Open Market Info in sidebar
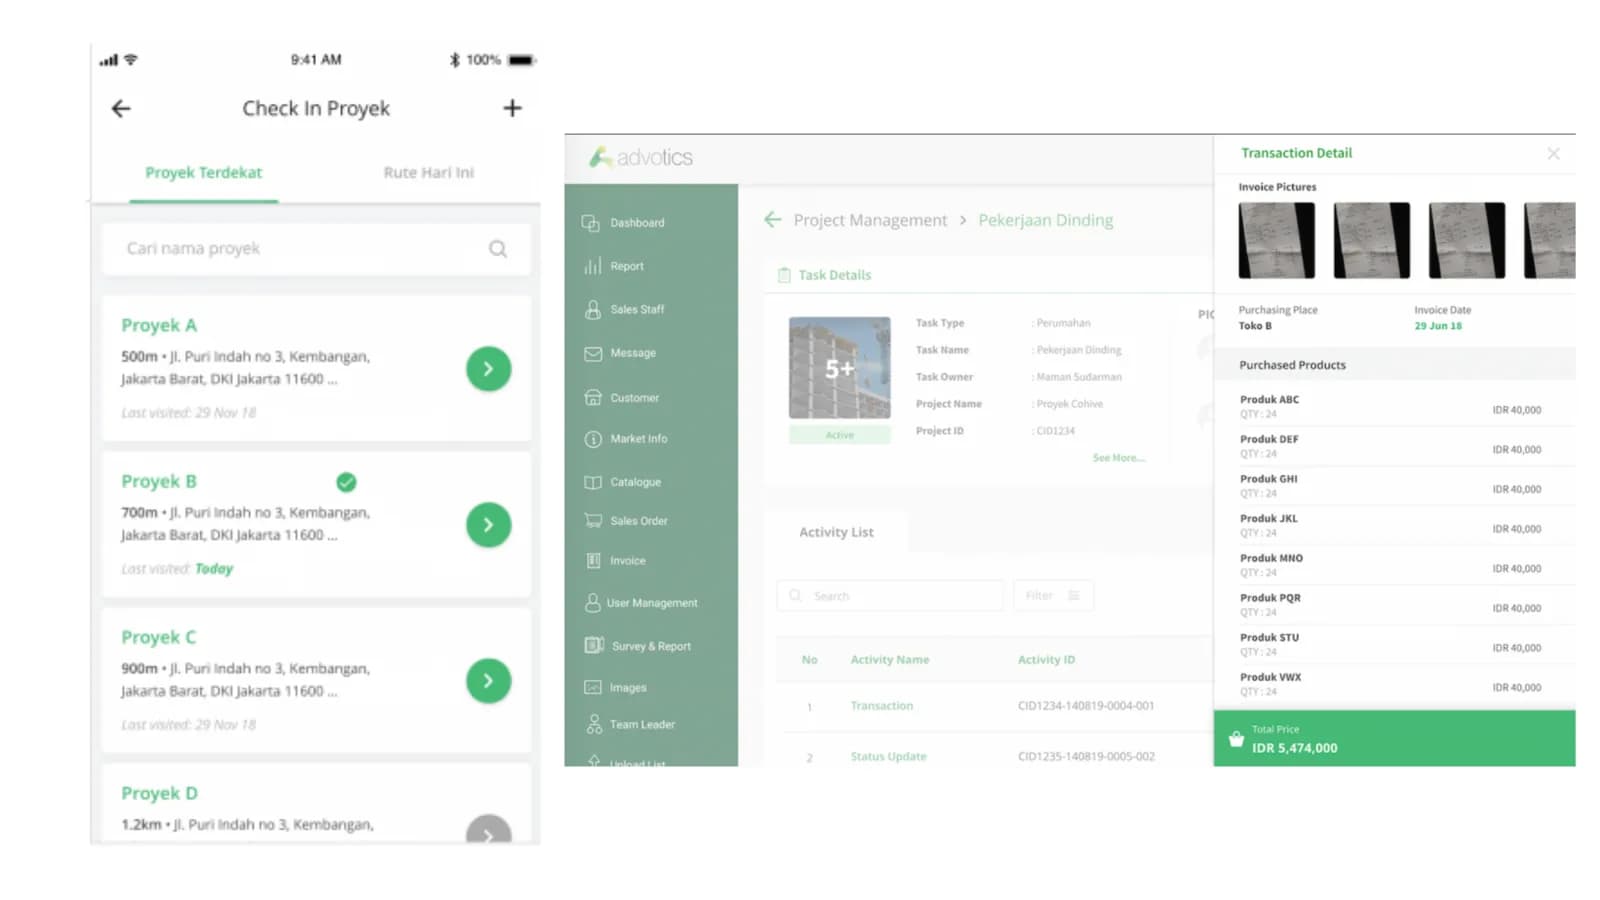Image resolution: width=1600 pixels, height=900 pixels. [625, 439]
